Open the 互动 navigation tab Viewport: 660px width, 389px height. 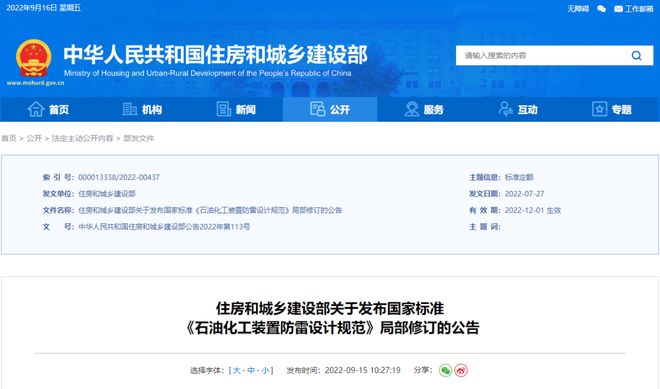[x=518, y=109]
